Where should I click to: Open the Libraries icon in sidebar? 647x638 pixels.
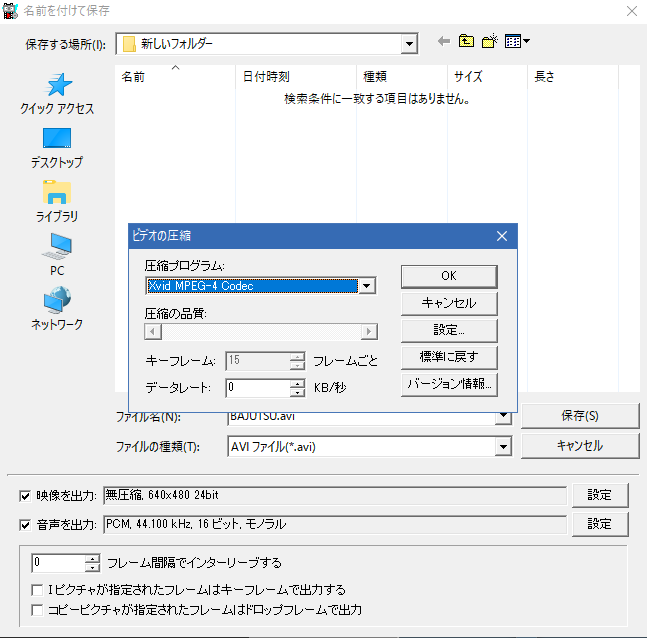click(x=57, y=194)
